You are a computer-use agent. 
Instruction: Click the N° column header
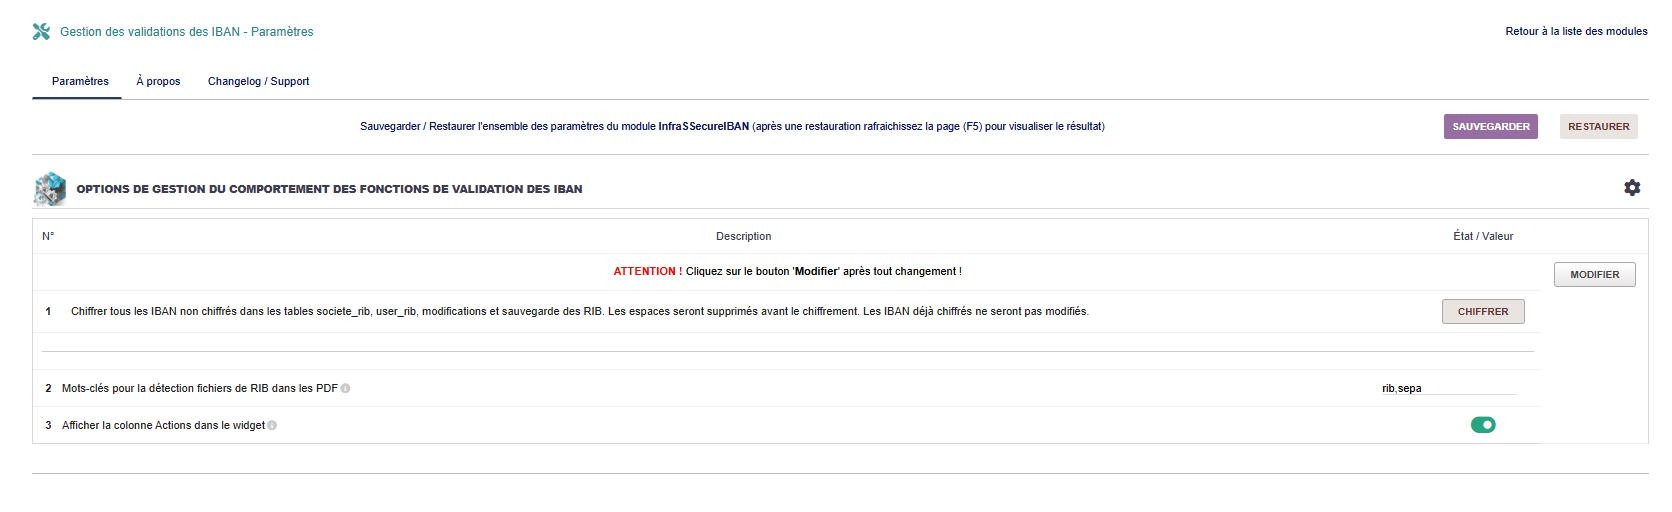[x=48, y=237]
